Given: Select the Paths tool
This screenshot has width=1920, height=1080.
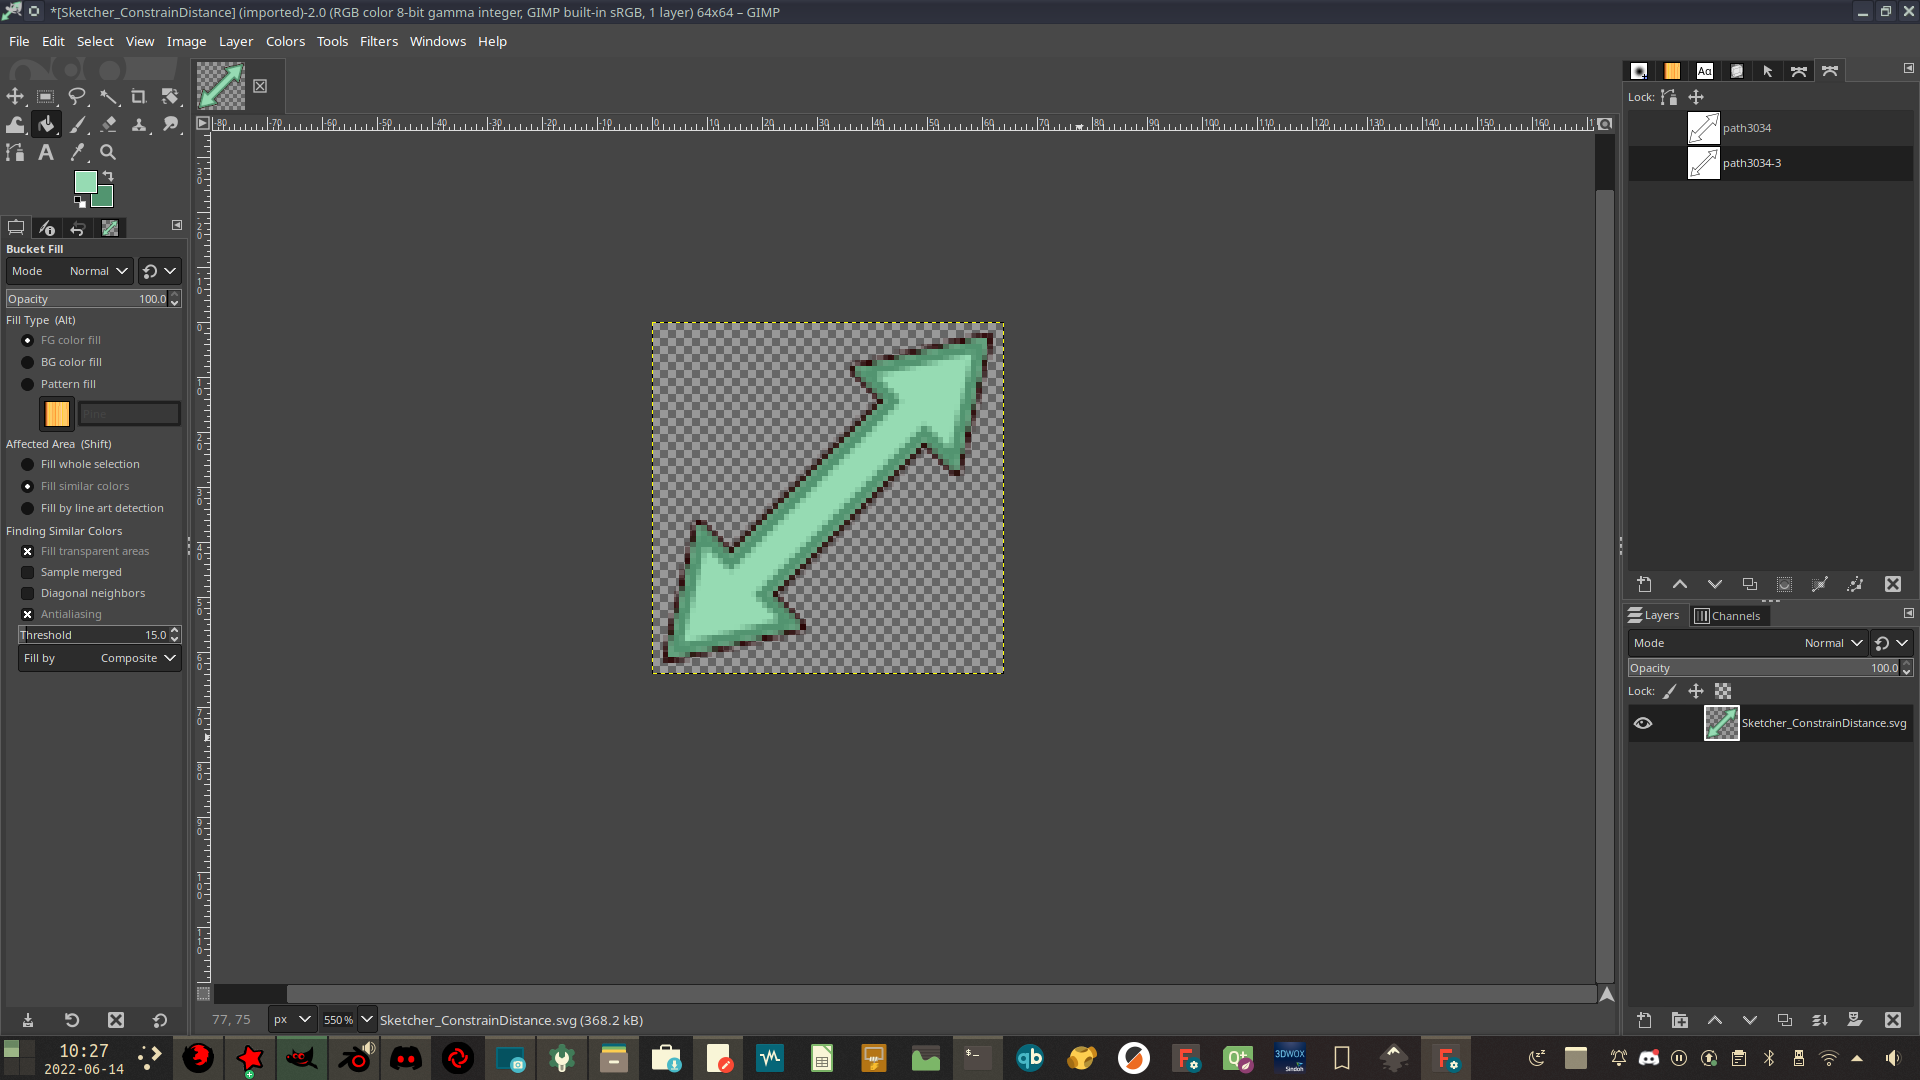Looking at the screenshot, I should coord(15,152).
